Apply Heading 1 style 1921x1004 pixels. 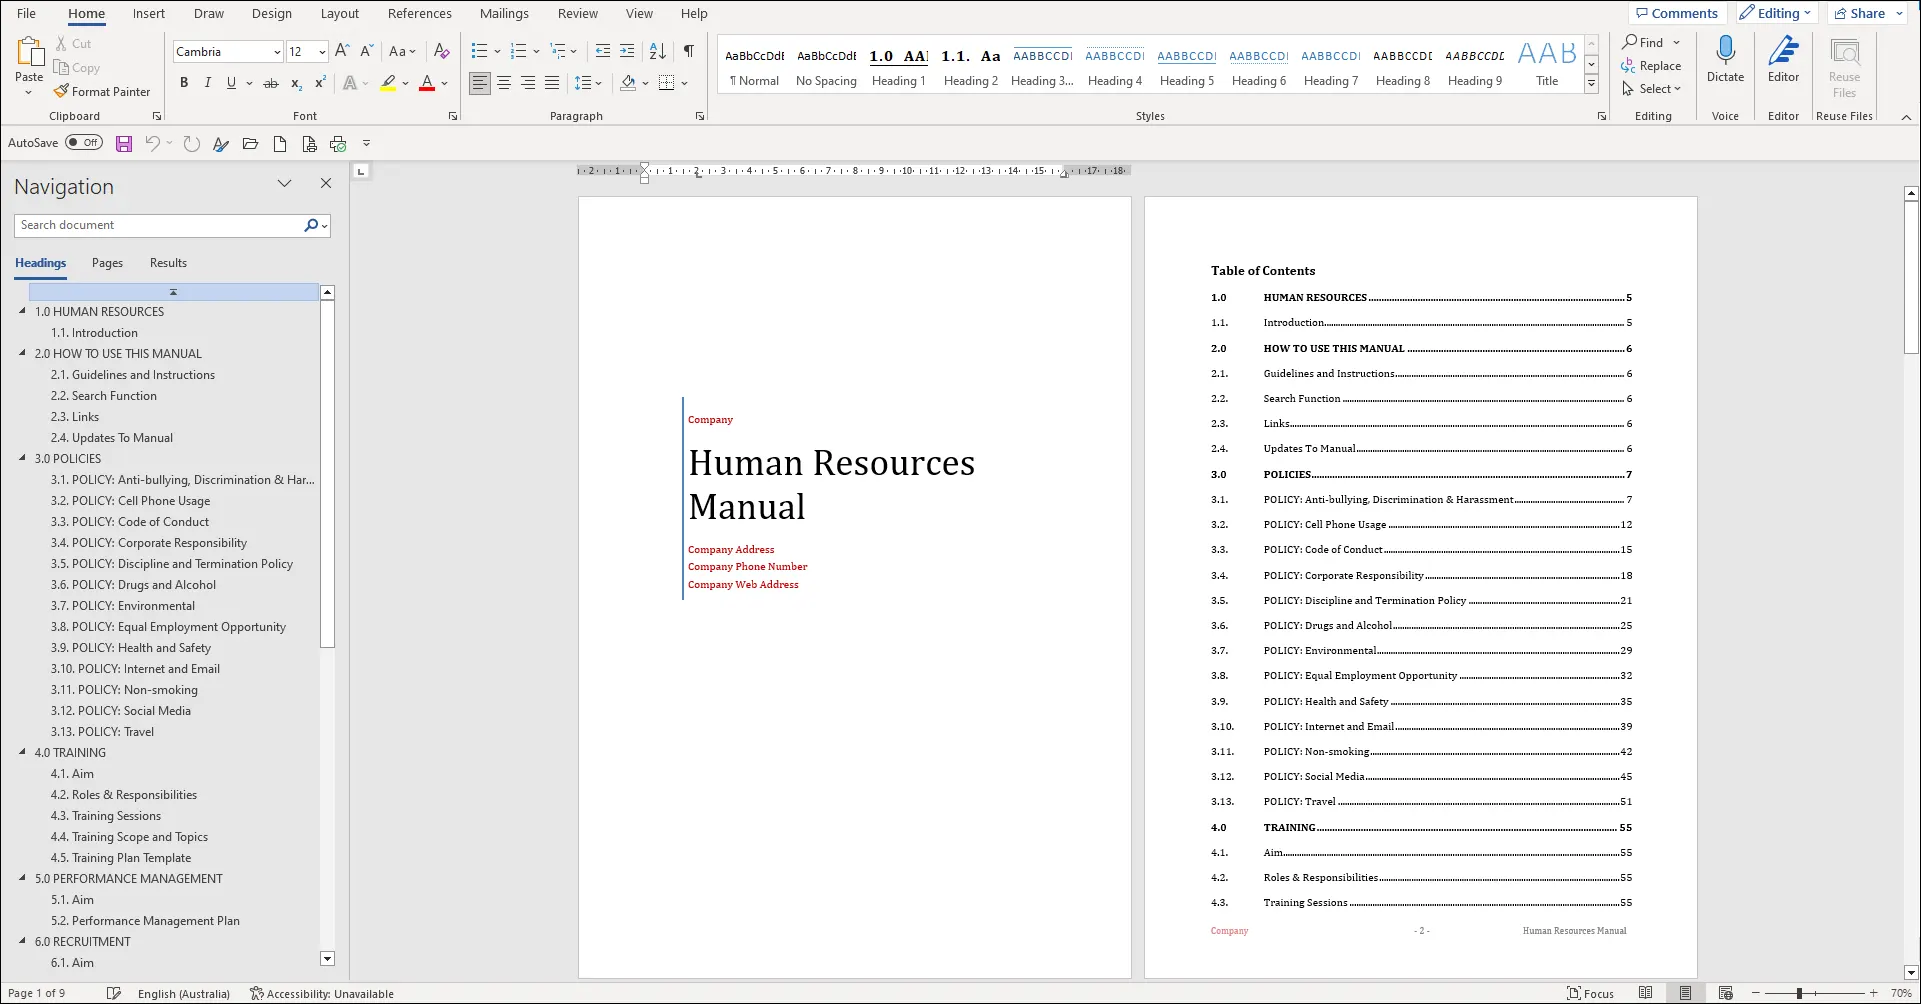(898, 67)
